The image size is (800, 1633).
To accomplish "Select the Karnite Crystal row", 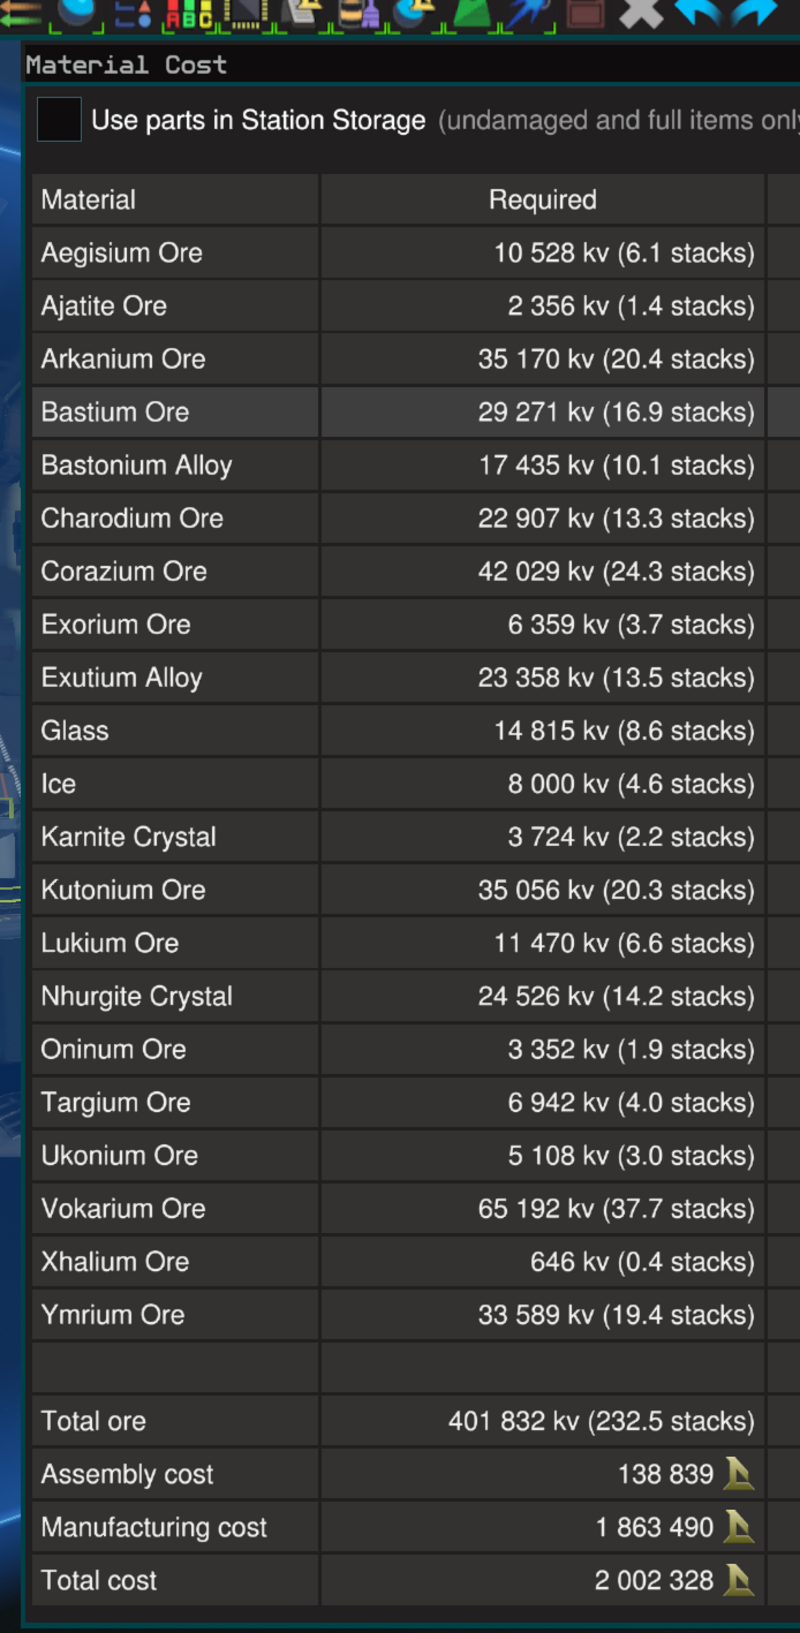I will pos(398,836).
